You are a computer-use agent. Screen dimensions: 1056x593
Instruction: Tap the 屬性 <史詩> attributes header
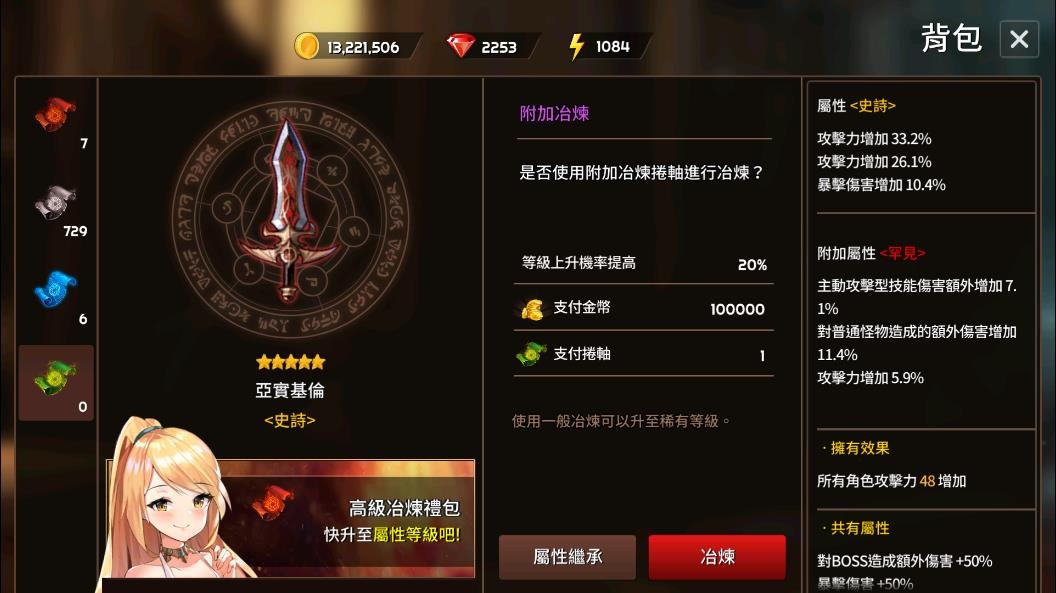click(x=856, y=106)
